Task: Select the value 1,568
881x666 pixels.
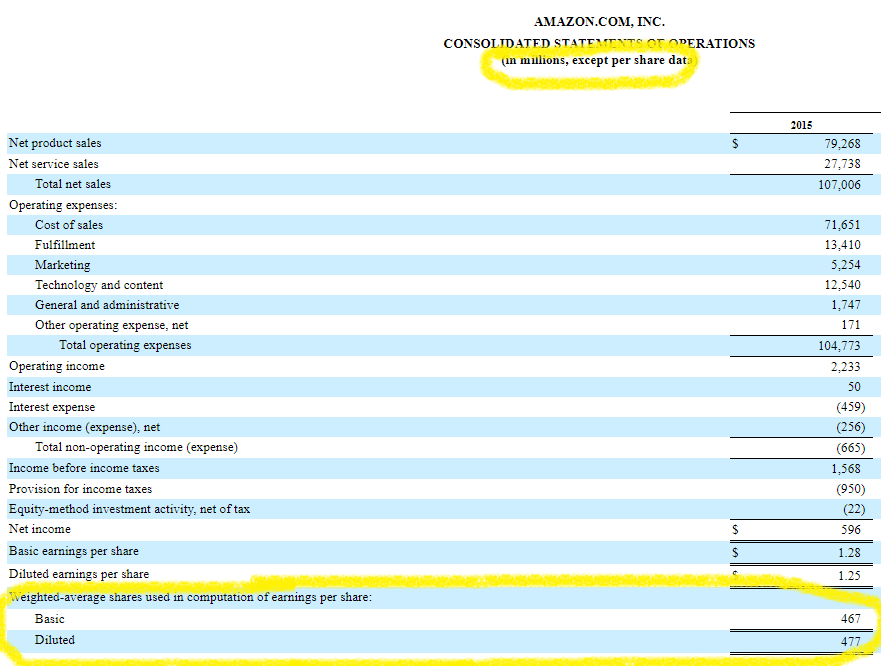Action: click(x=846, y=468)
